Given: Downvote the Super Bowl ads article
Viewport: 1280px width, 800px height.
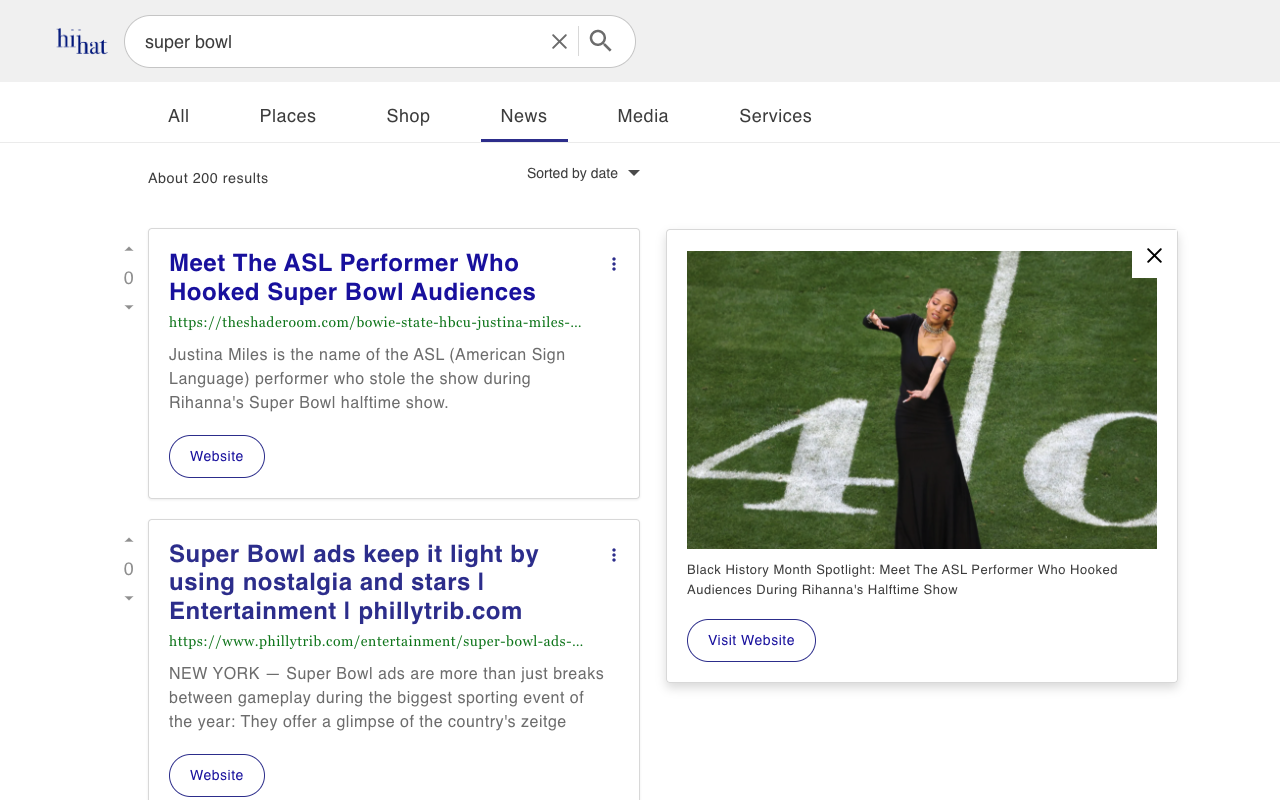Looking at the screenshot, I should (x=129, y=598).
